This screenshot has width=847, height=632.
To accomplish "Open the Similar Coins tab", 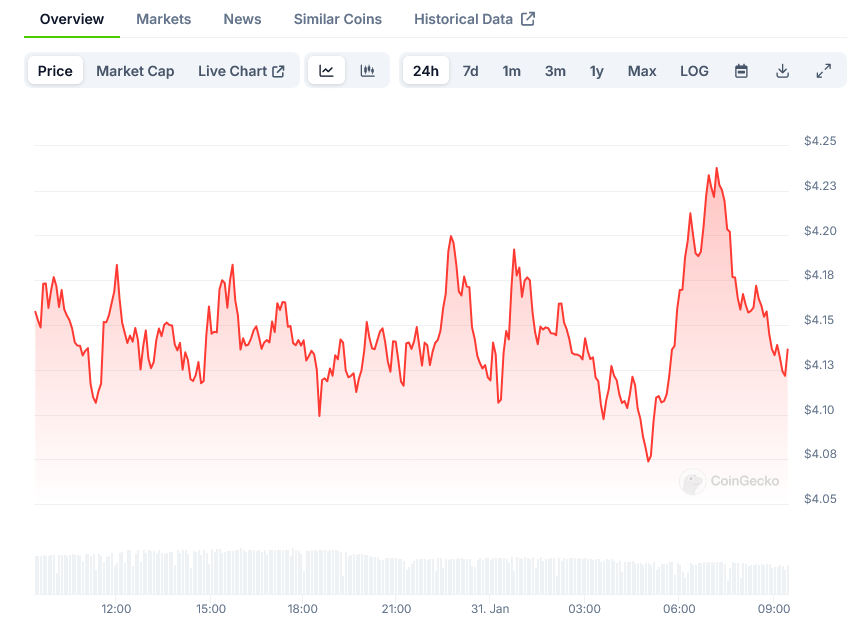I will [x=337, y=19].
